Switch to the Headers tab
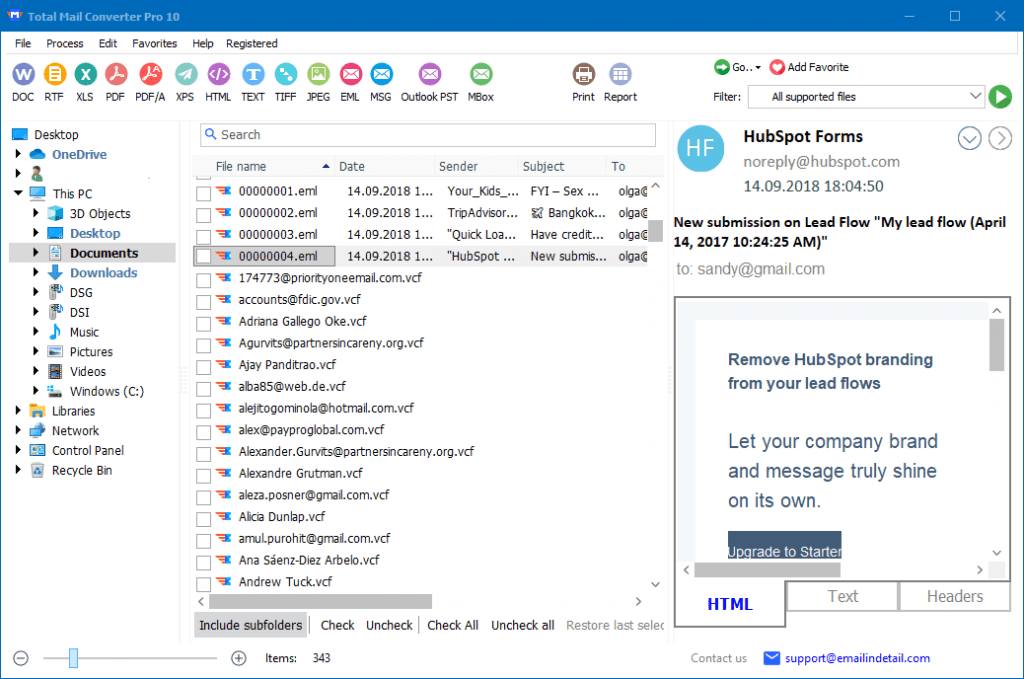The height and width of the screenshot is (679, 1024). tap(954, 596)
